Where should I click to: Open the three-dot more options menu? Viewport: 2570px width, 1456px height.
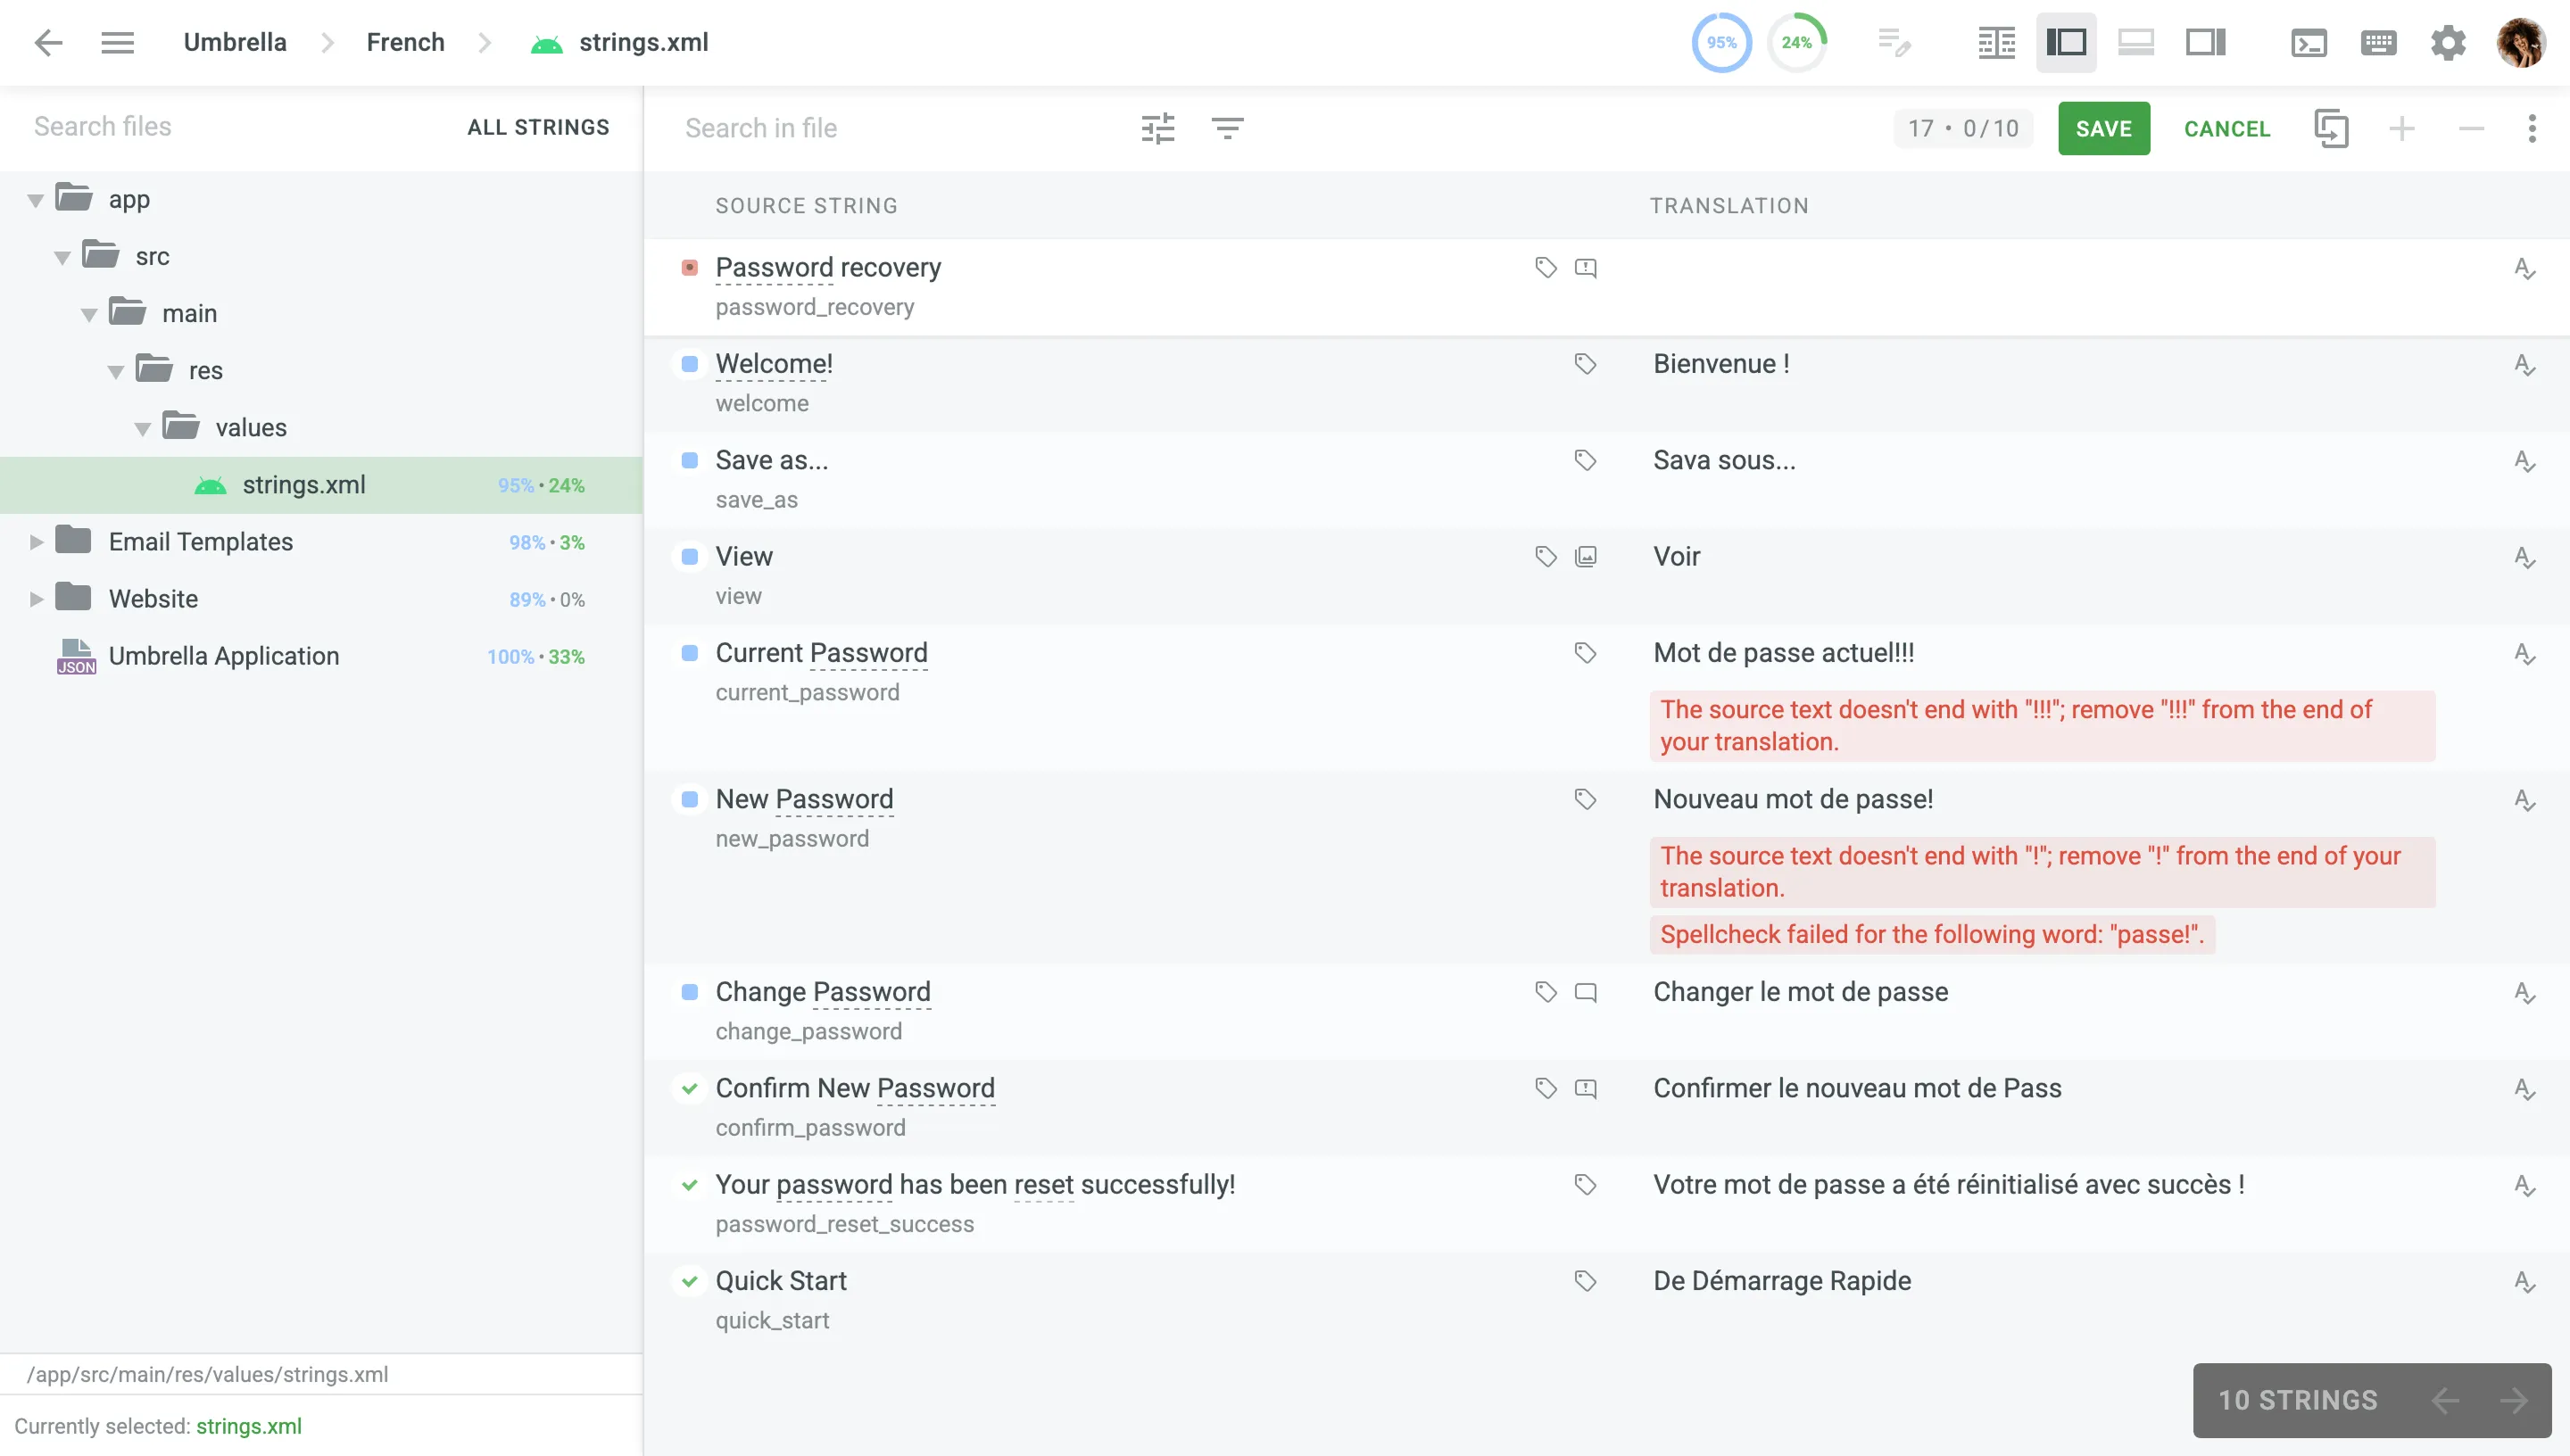2531,128
